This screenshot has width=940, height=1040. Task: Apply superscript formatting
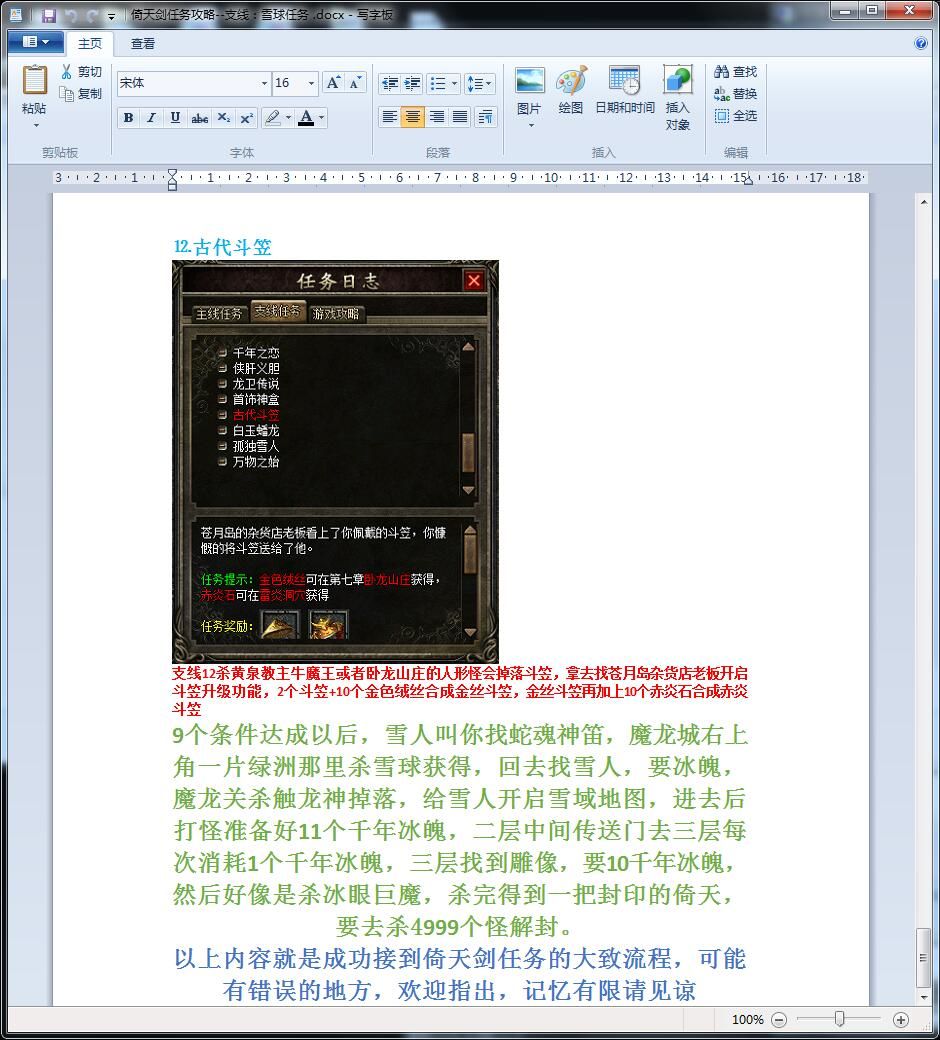[x=247, y=118]
